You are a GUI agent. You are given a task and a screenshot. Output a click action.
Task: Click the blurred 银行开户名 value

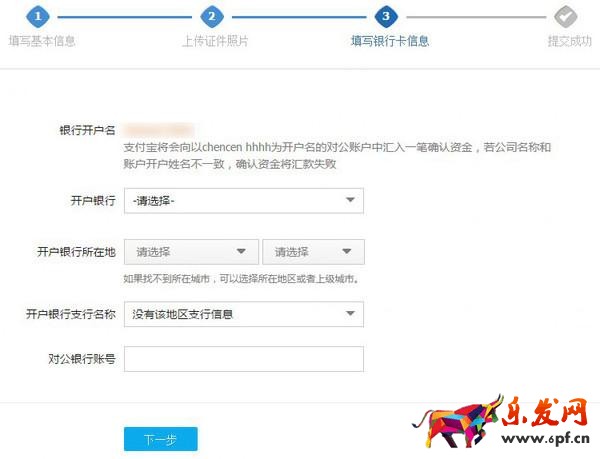158,130
